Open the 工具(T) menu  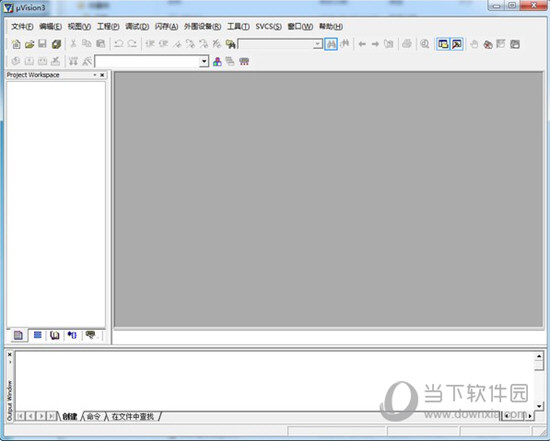point(239,27)
